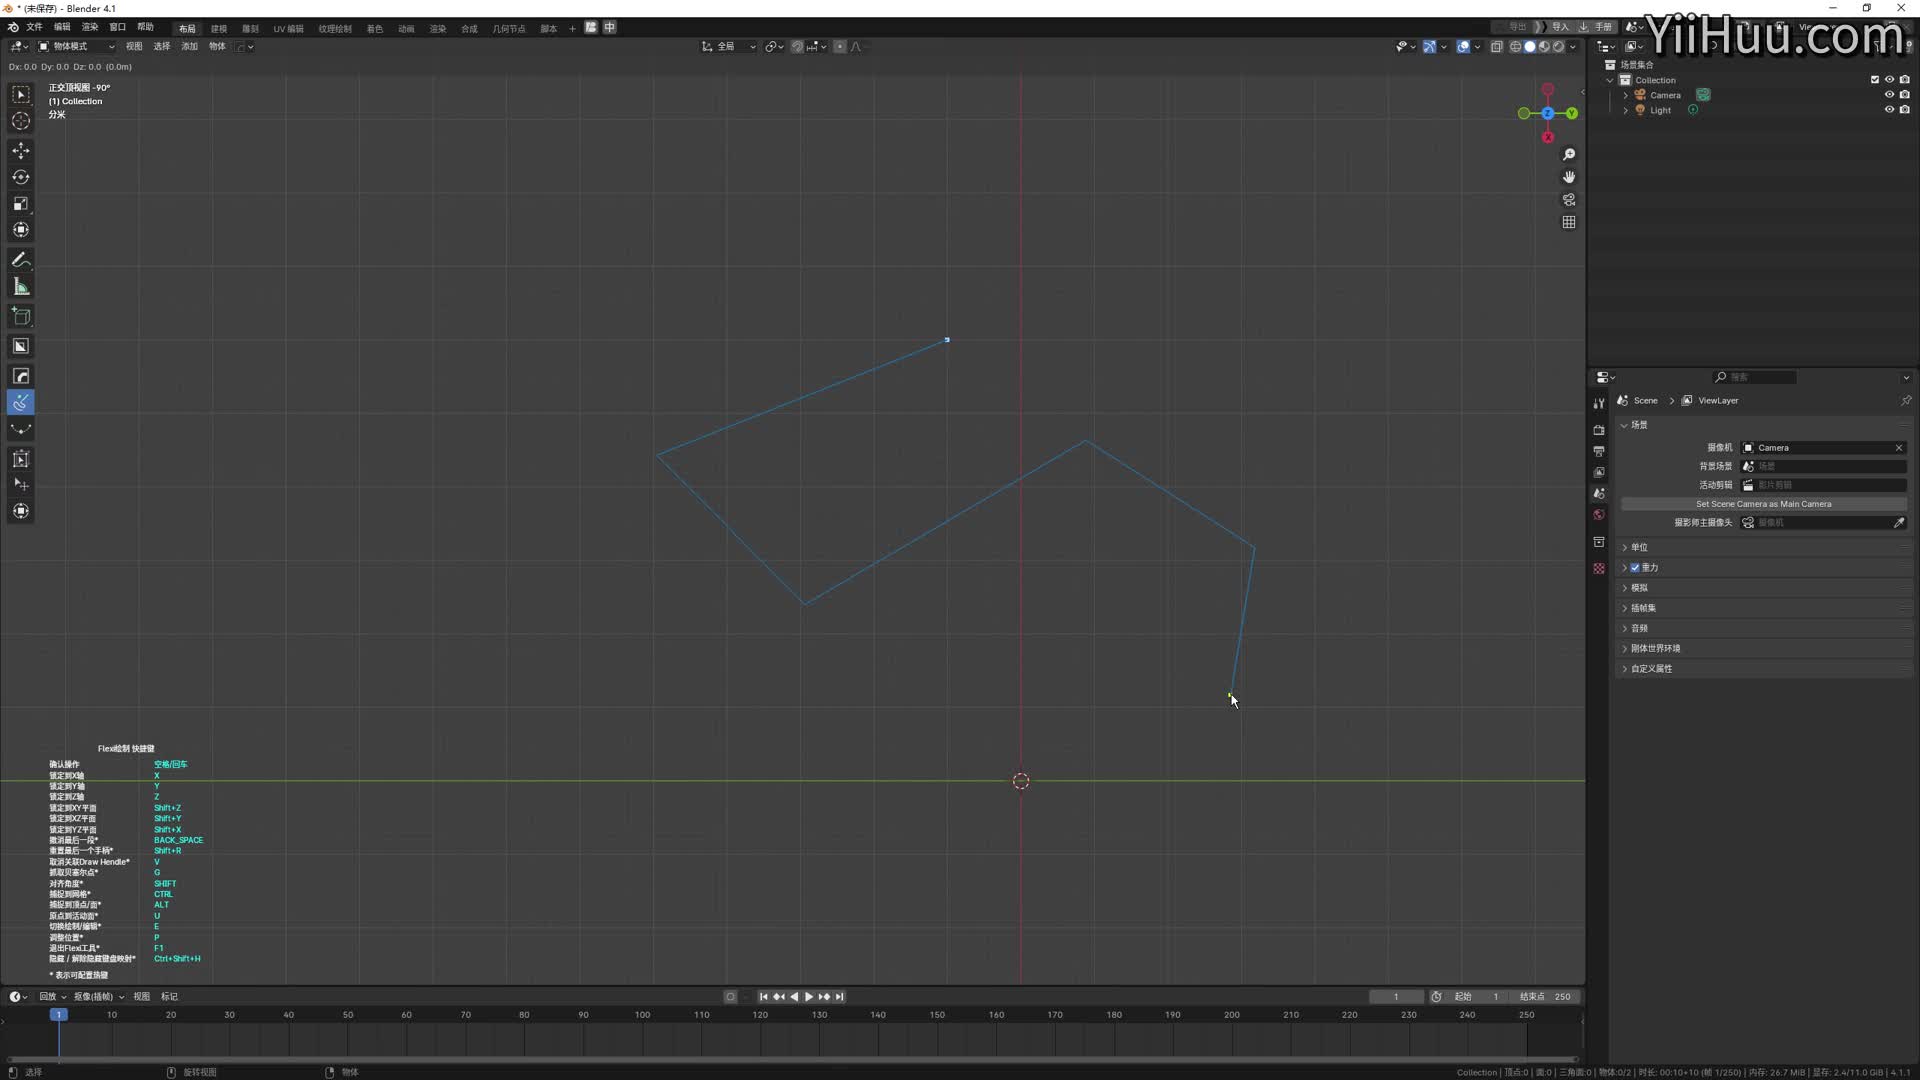Expand the Light item in outliner
This screenshot has width=1920, height=1080.
tap(1626, 111)
